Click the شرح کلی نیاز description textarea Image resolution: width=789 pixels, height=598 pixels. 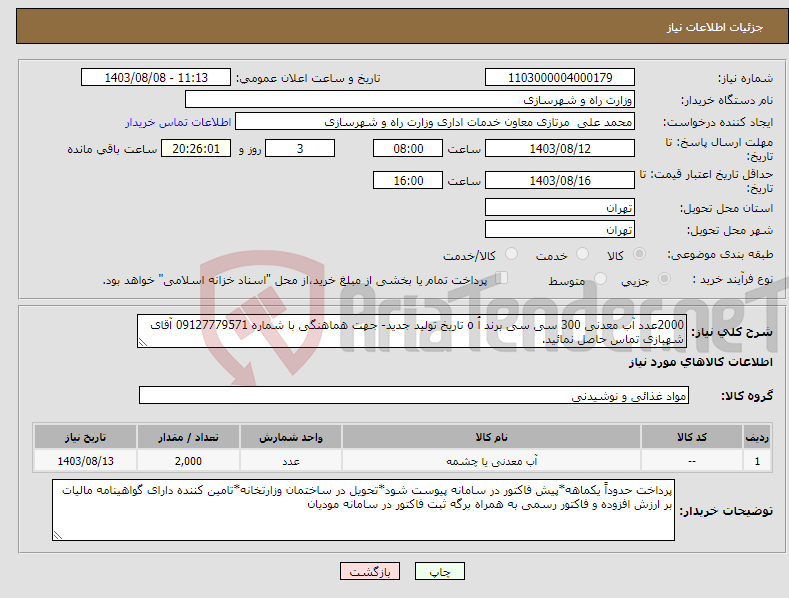412,331
